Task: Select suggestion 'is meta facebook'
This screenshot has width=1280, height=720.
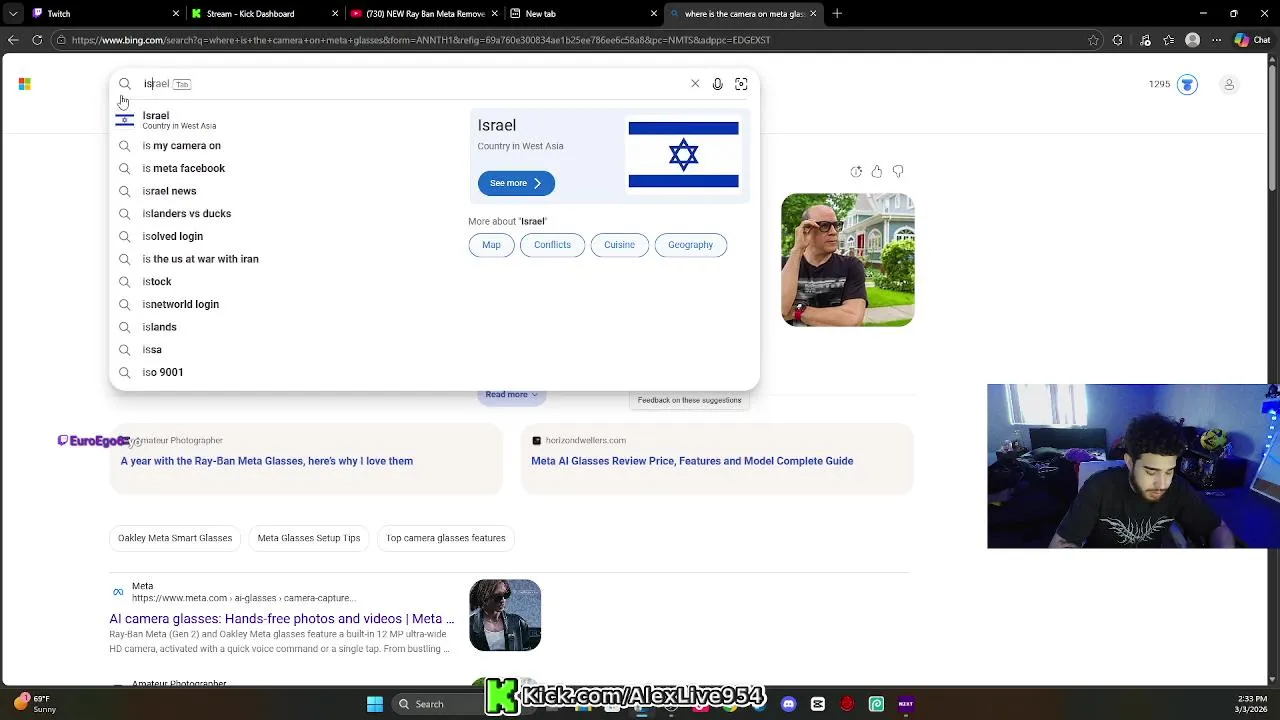Action: click(285, 168)
